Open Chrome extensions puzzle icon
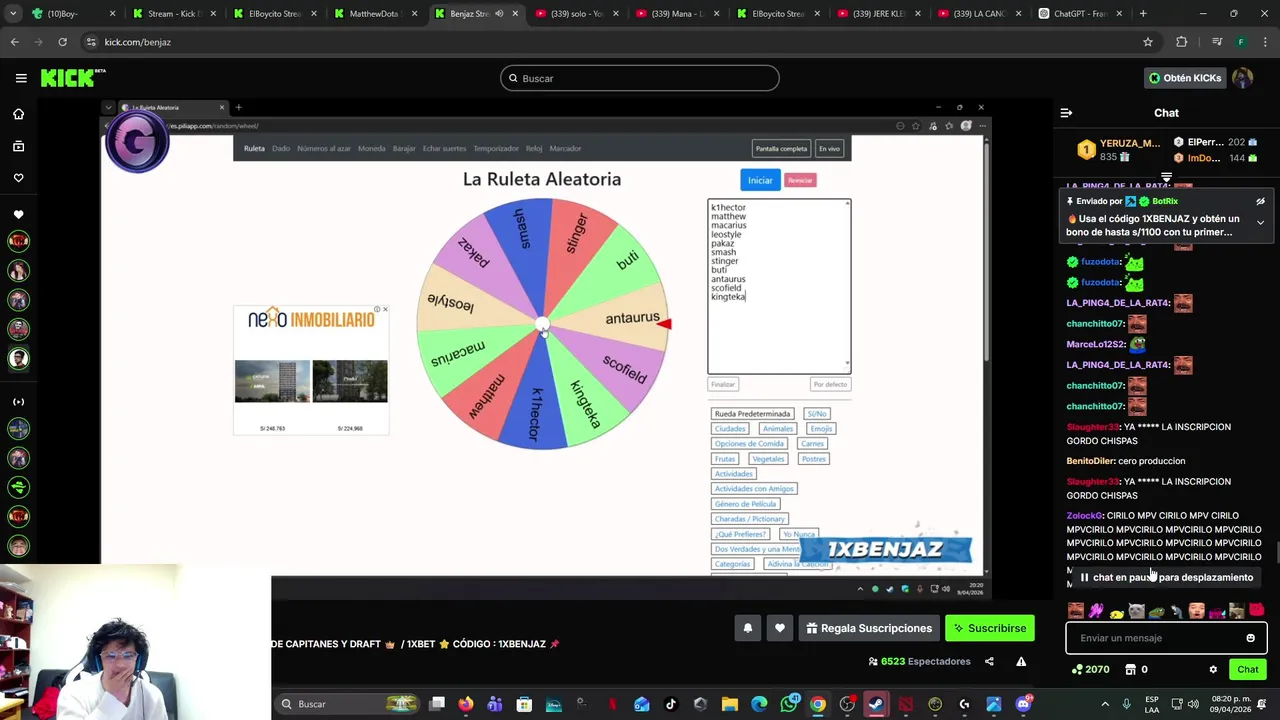Screen dimensions: 1280x720 [x=1182, y=42]
